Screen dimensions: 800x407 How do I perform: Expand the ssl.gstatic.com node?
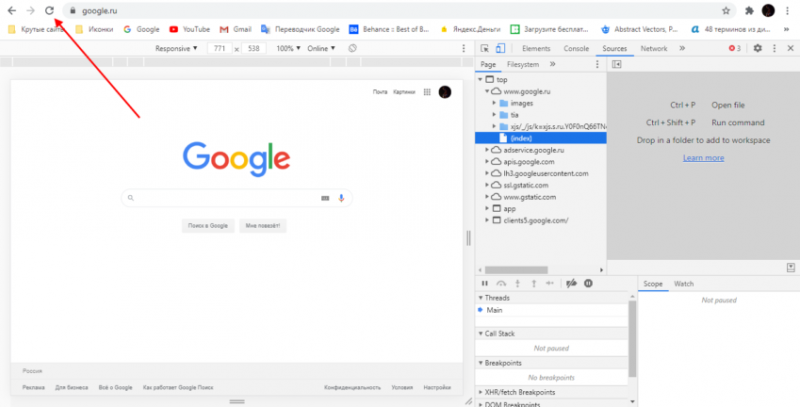click(487, 185)
